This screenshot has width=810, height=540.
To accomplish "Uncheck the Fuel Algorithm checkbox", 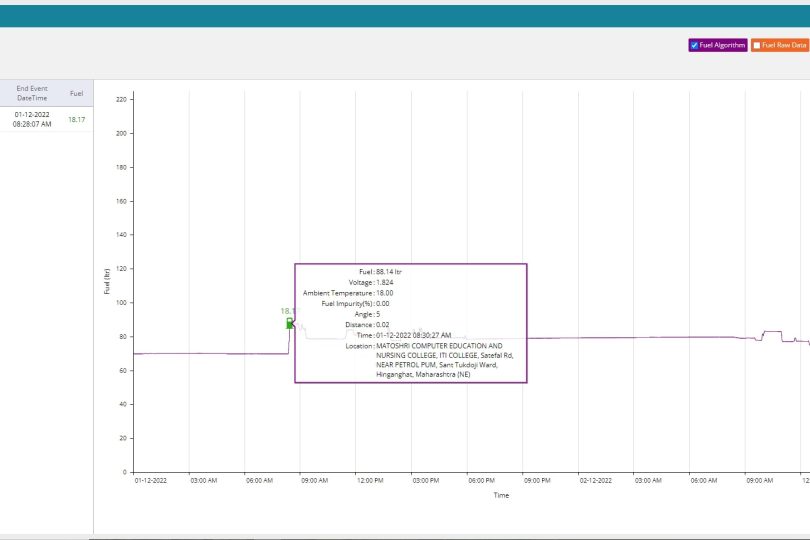I will click(x=694, y=45).
